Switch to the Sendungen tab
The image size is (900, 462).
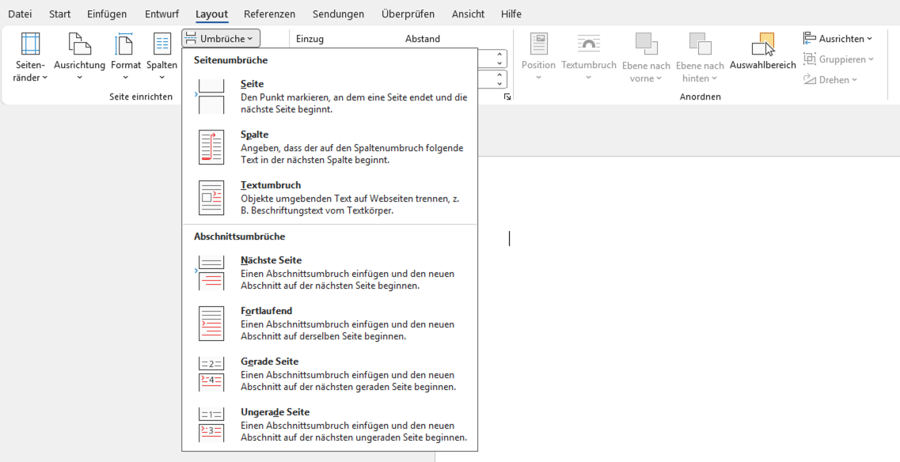pos(338,14)
